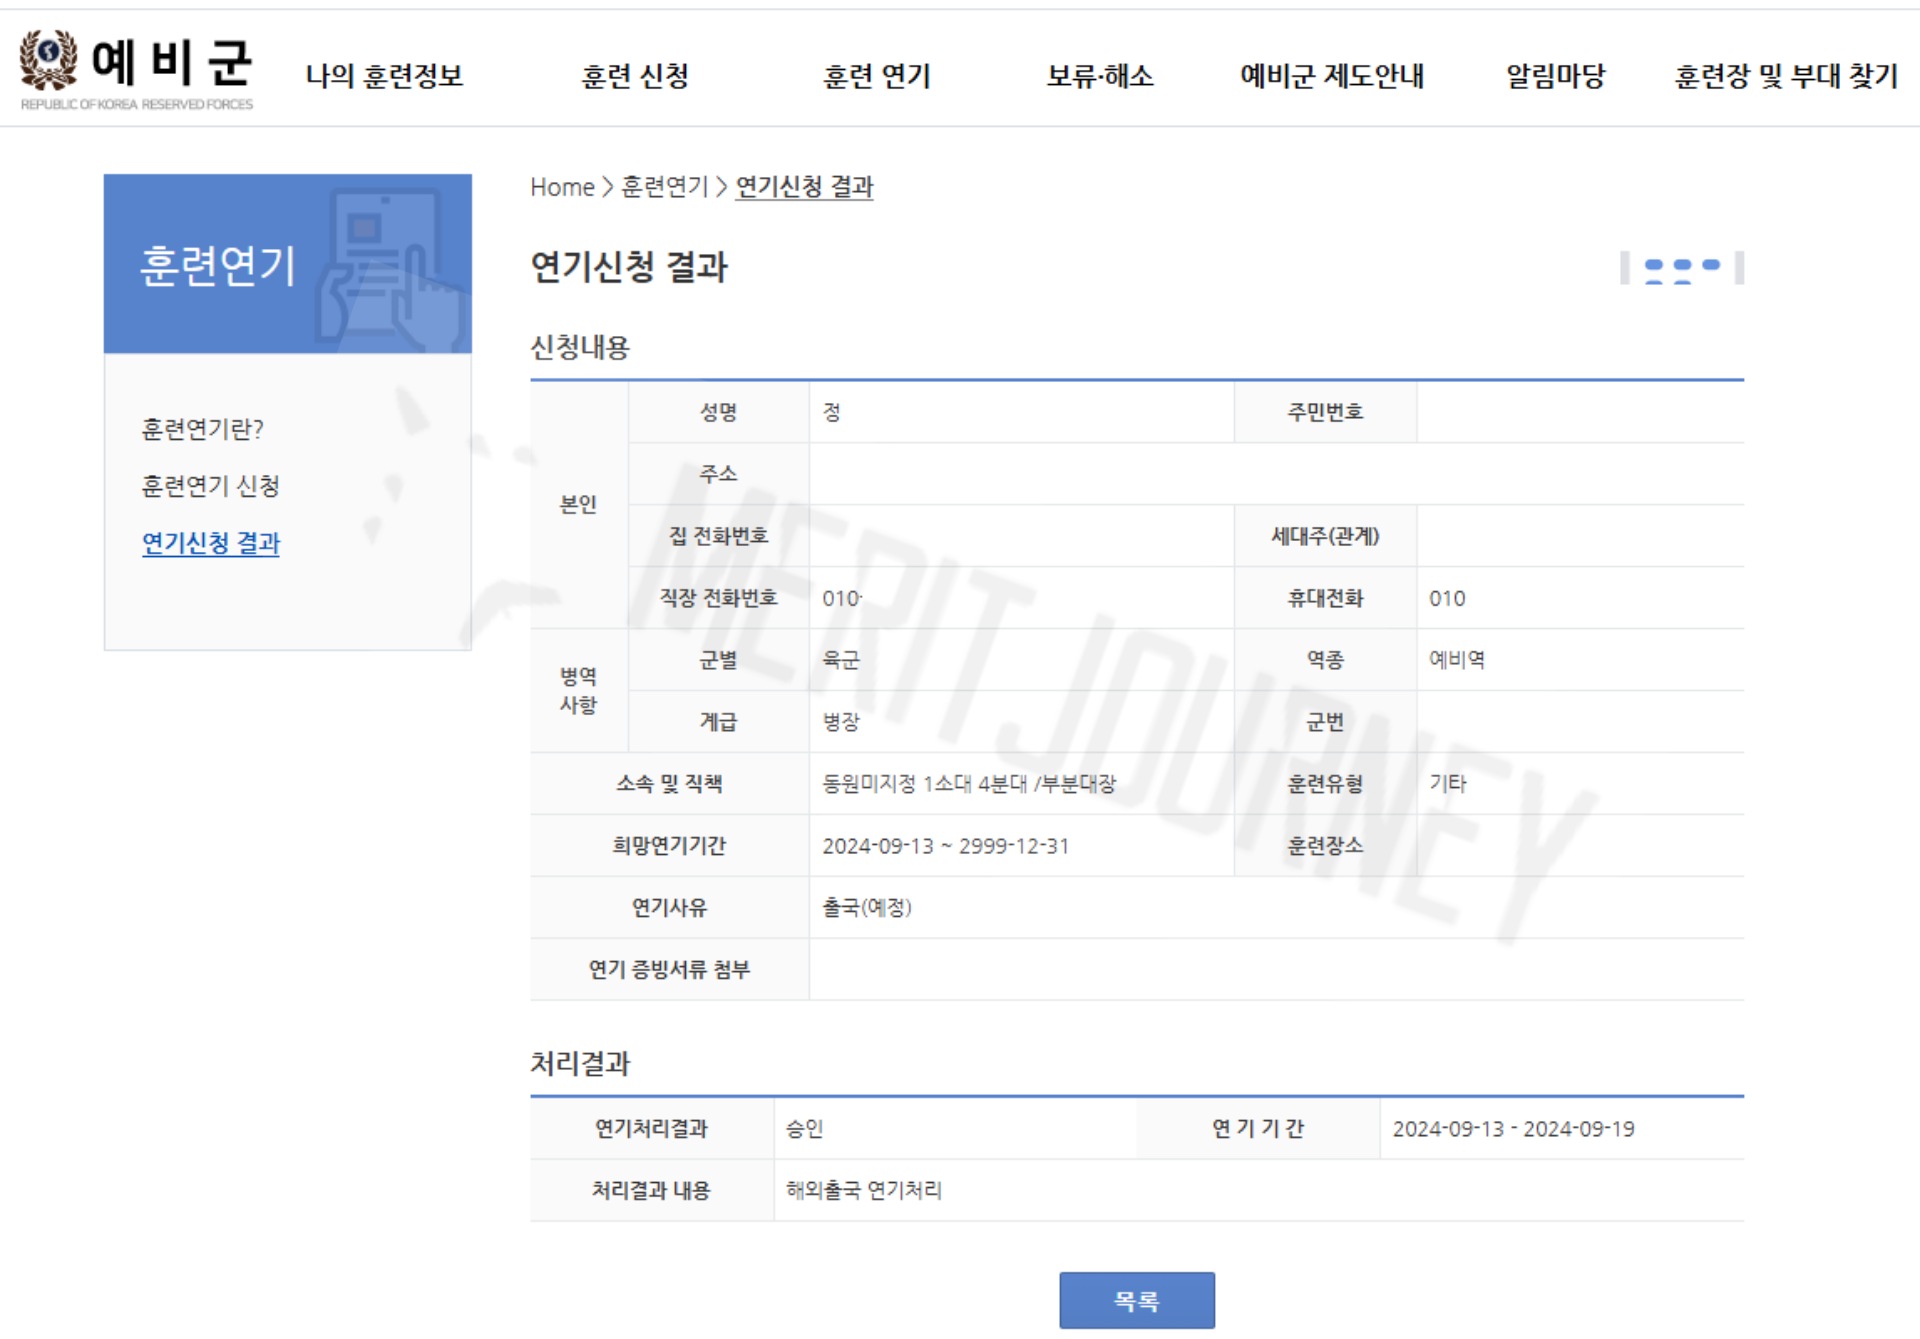
Task: Open the 알림마당 menu
Action: (1555, 76)
